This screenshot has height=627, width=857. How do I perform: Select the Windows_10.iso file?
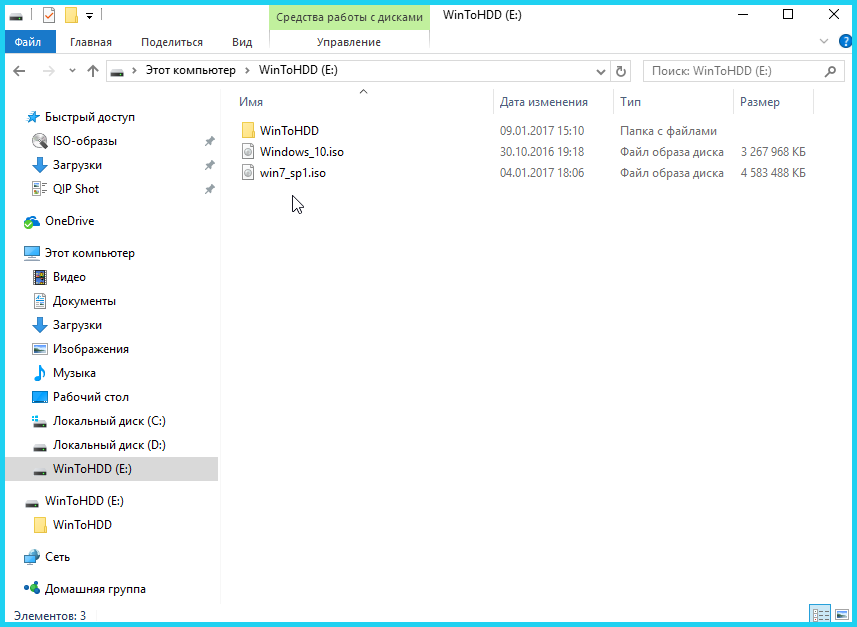(x=302, y=152)
